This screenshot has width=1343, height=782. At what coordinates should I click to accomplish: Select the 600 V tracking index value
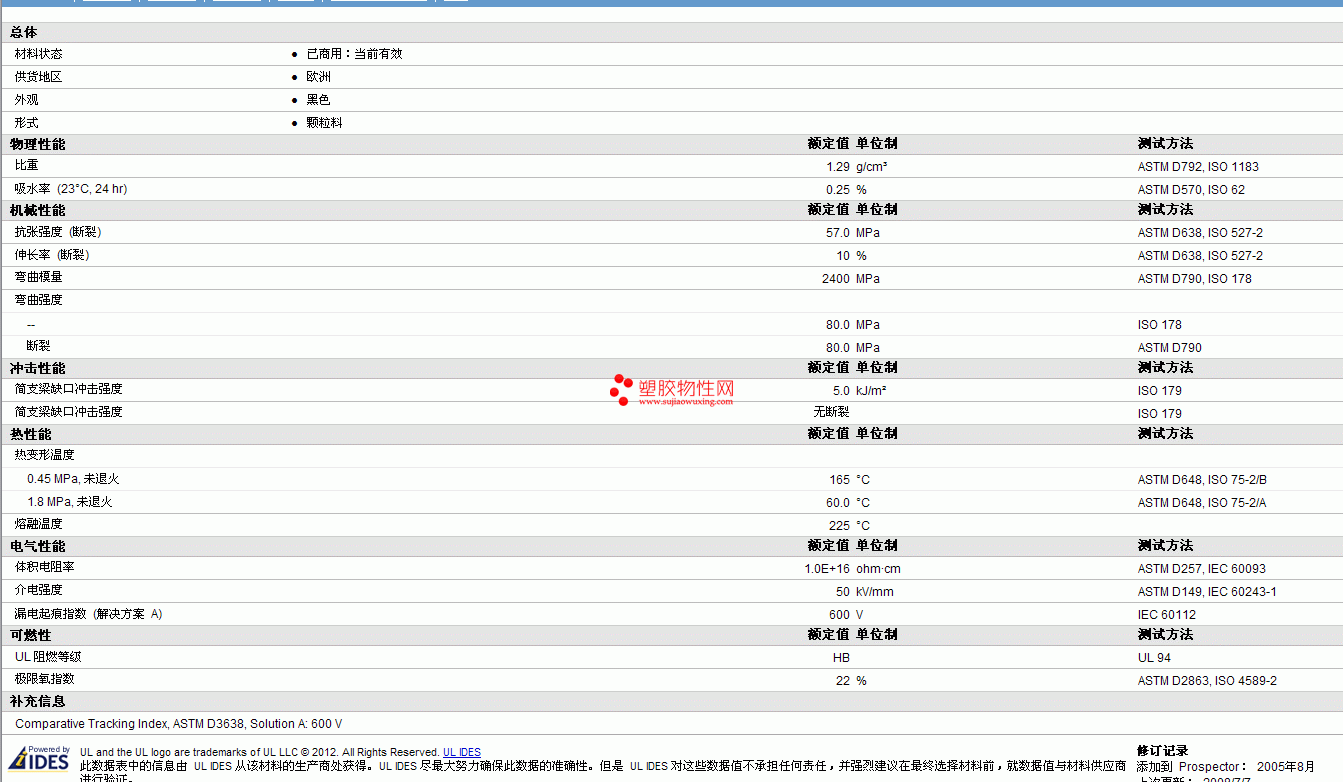(x=846, y=615)
